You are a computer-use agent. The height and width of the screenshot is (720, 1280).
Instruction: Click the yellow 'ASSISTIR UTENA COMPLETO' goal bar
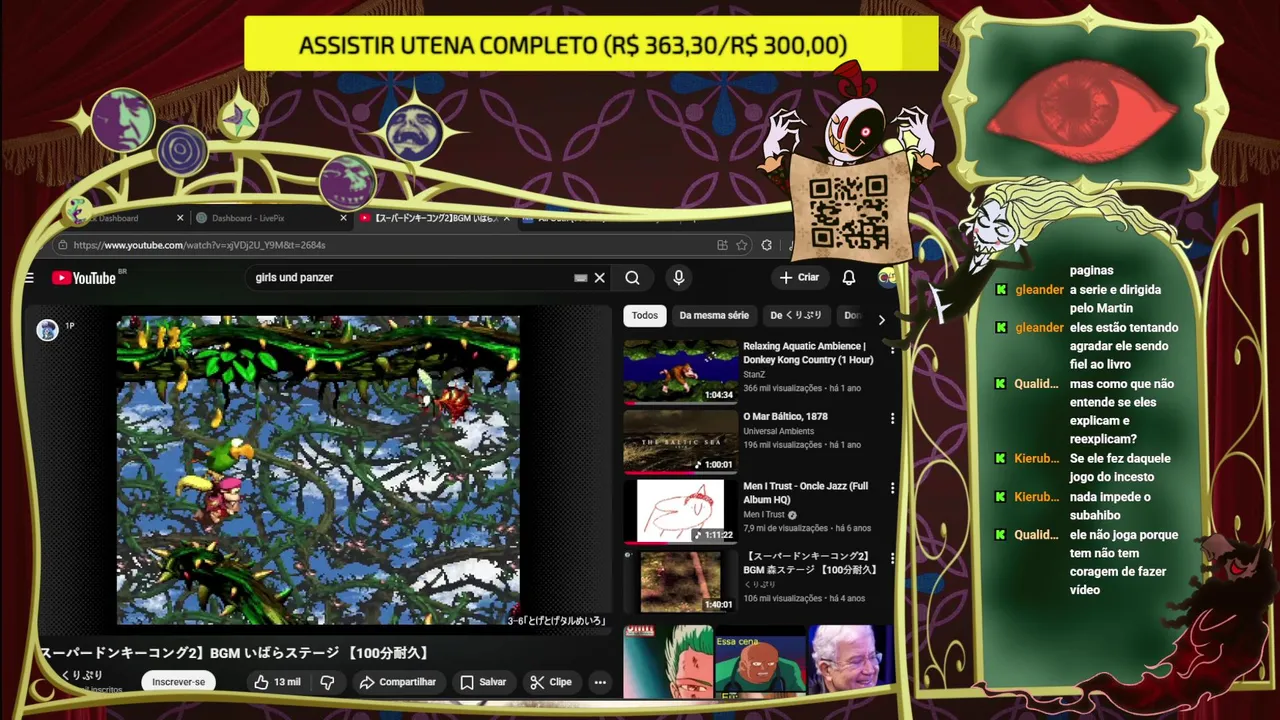591,45
